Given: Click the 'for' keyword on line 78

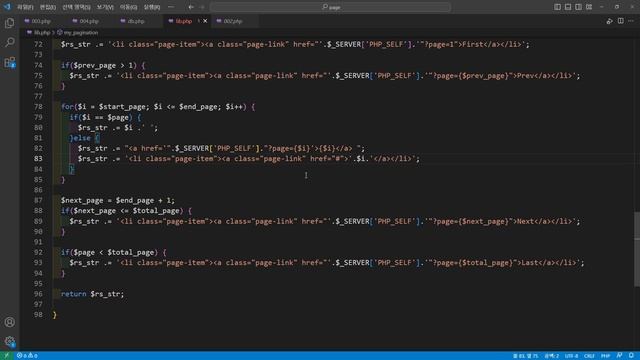Looking at the screenshot, I should pos(67,107).
